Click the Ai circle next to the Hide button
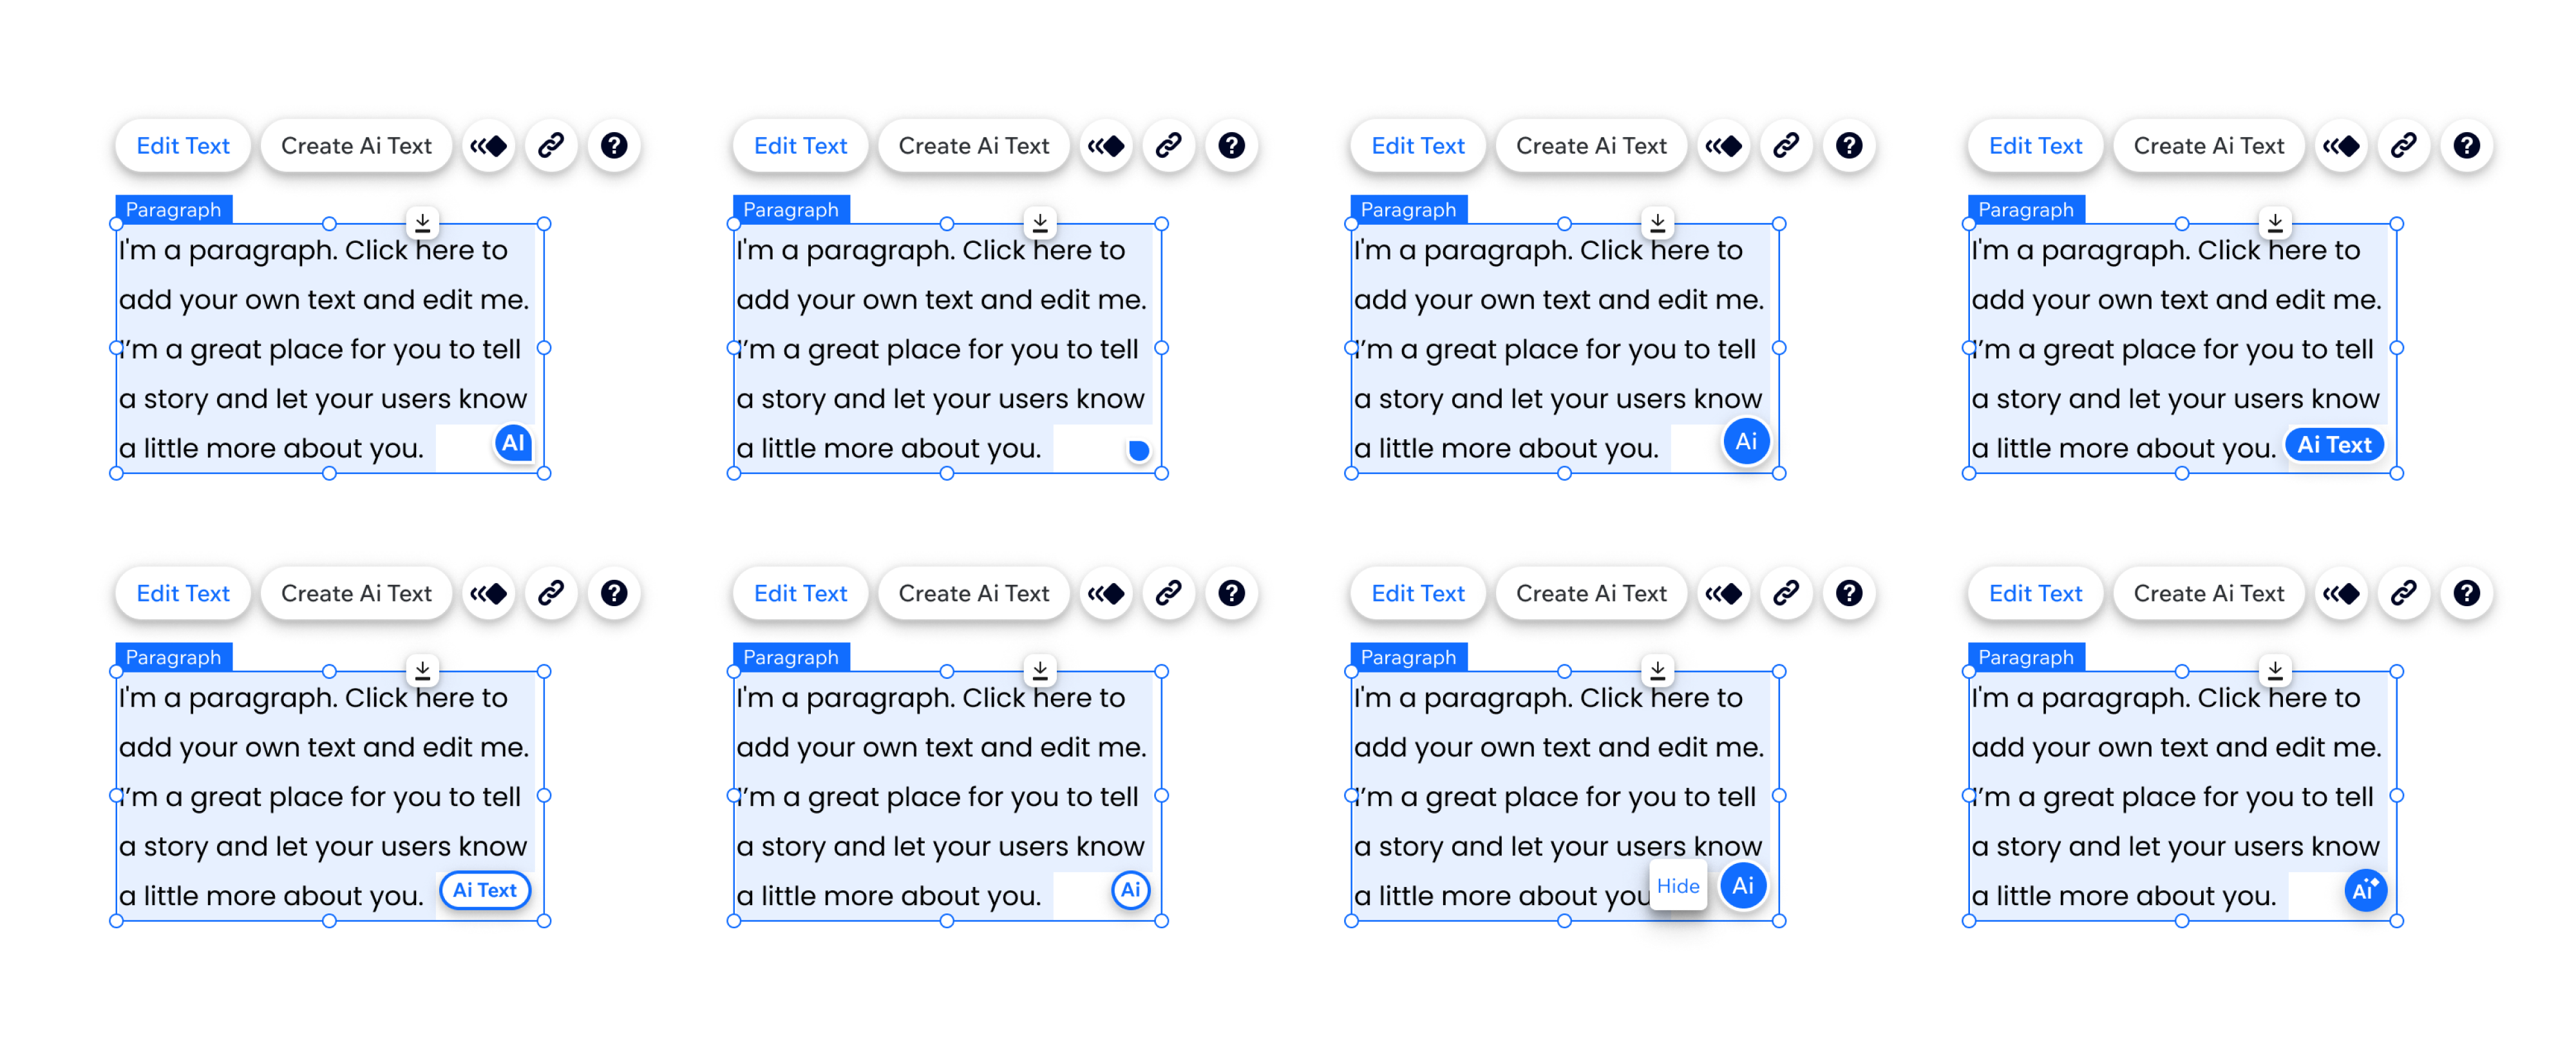 pyautogui.click(x=1743, y=886)
